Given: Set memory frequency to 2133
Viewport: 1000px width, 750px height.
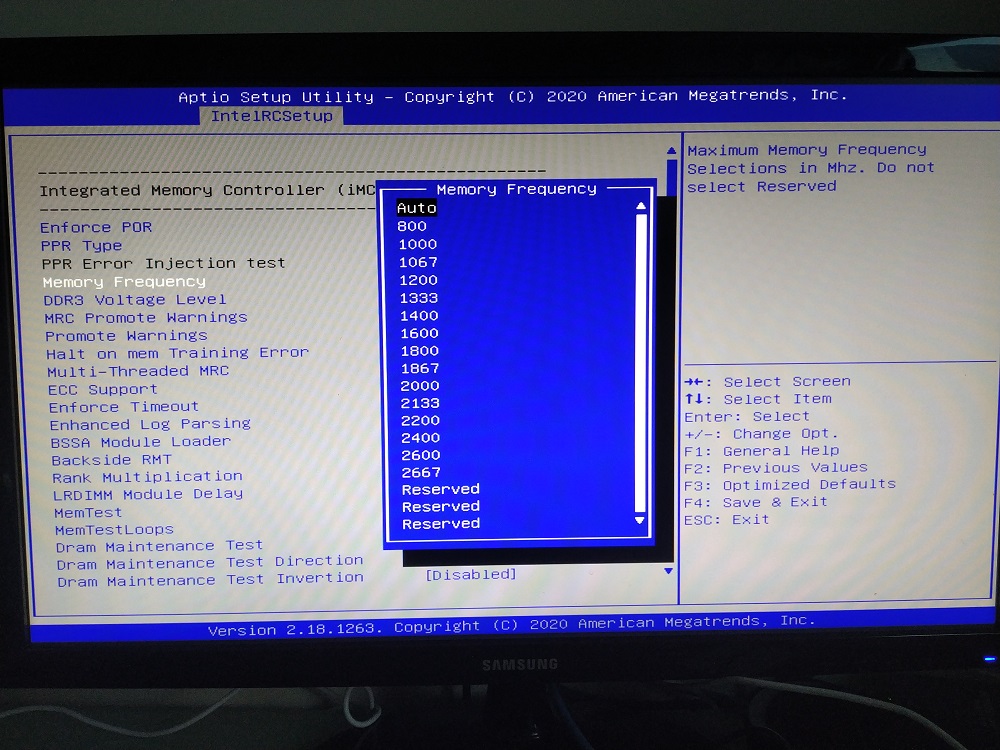Looking at the screenshot, I should (x=420, y=403).
